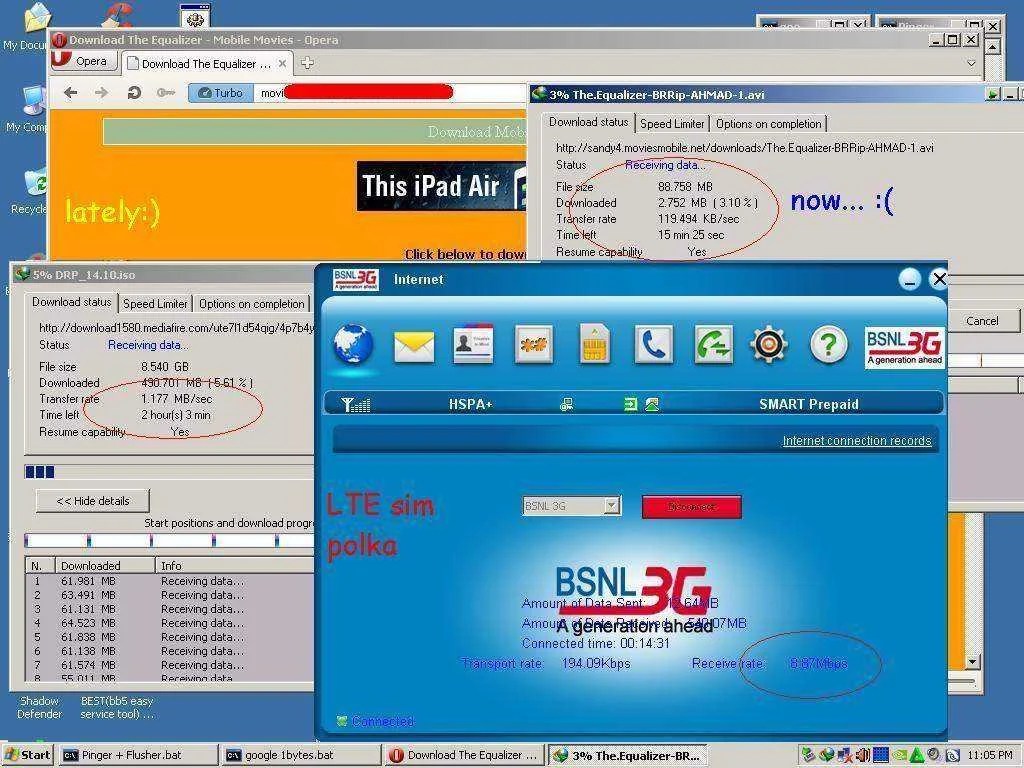
Task: Open the Opera main menu button
Action: pyautogui.click(x=85, y=61)
